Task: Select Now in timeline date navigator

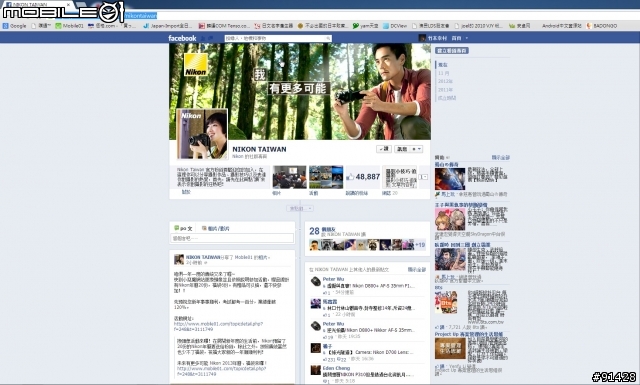Action: (442, 65)
